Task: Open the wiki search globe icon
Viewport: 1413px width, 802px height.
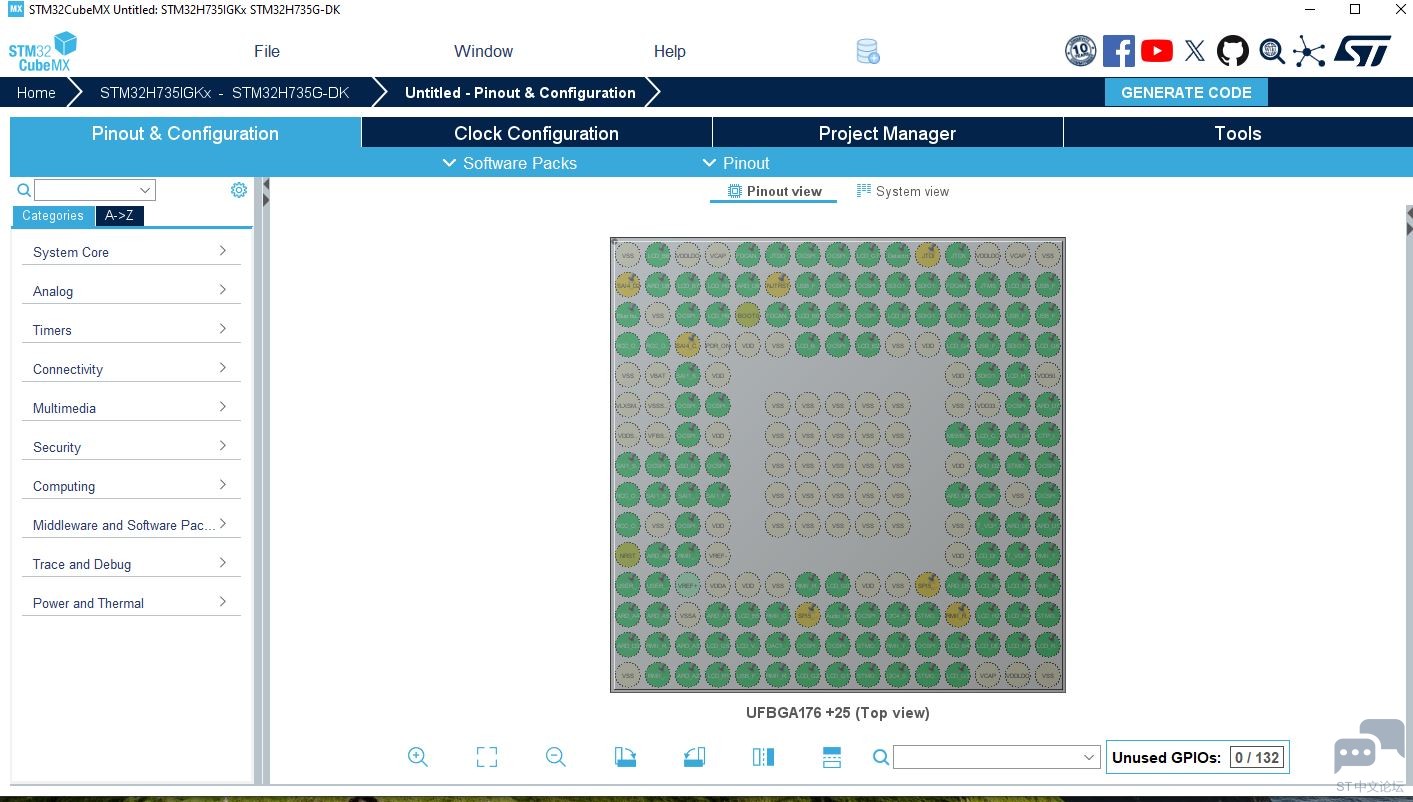Action: coord(1272,51)
